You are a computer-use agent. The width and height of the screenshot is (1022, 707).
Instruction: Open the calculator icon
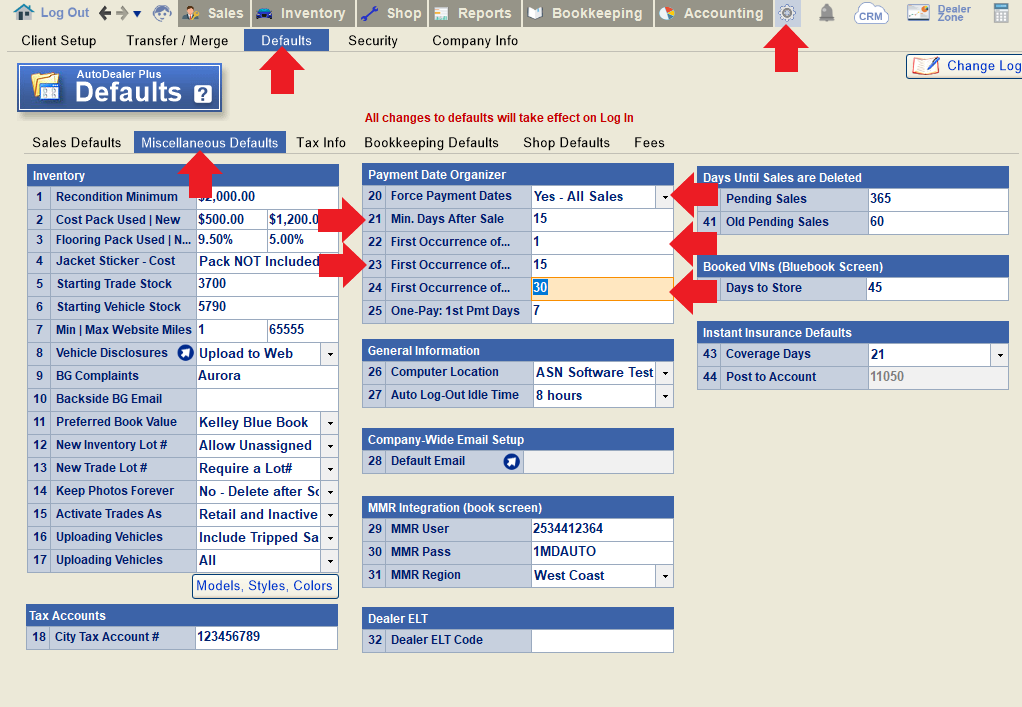(x=1001, y=13)
